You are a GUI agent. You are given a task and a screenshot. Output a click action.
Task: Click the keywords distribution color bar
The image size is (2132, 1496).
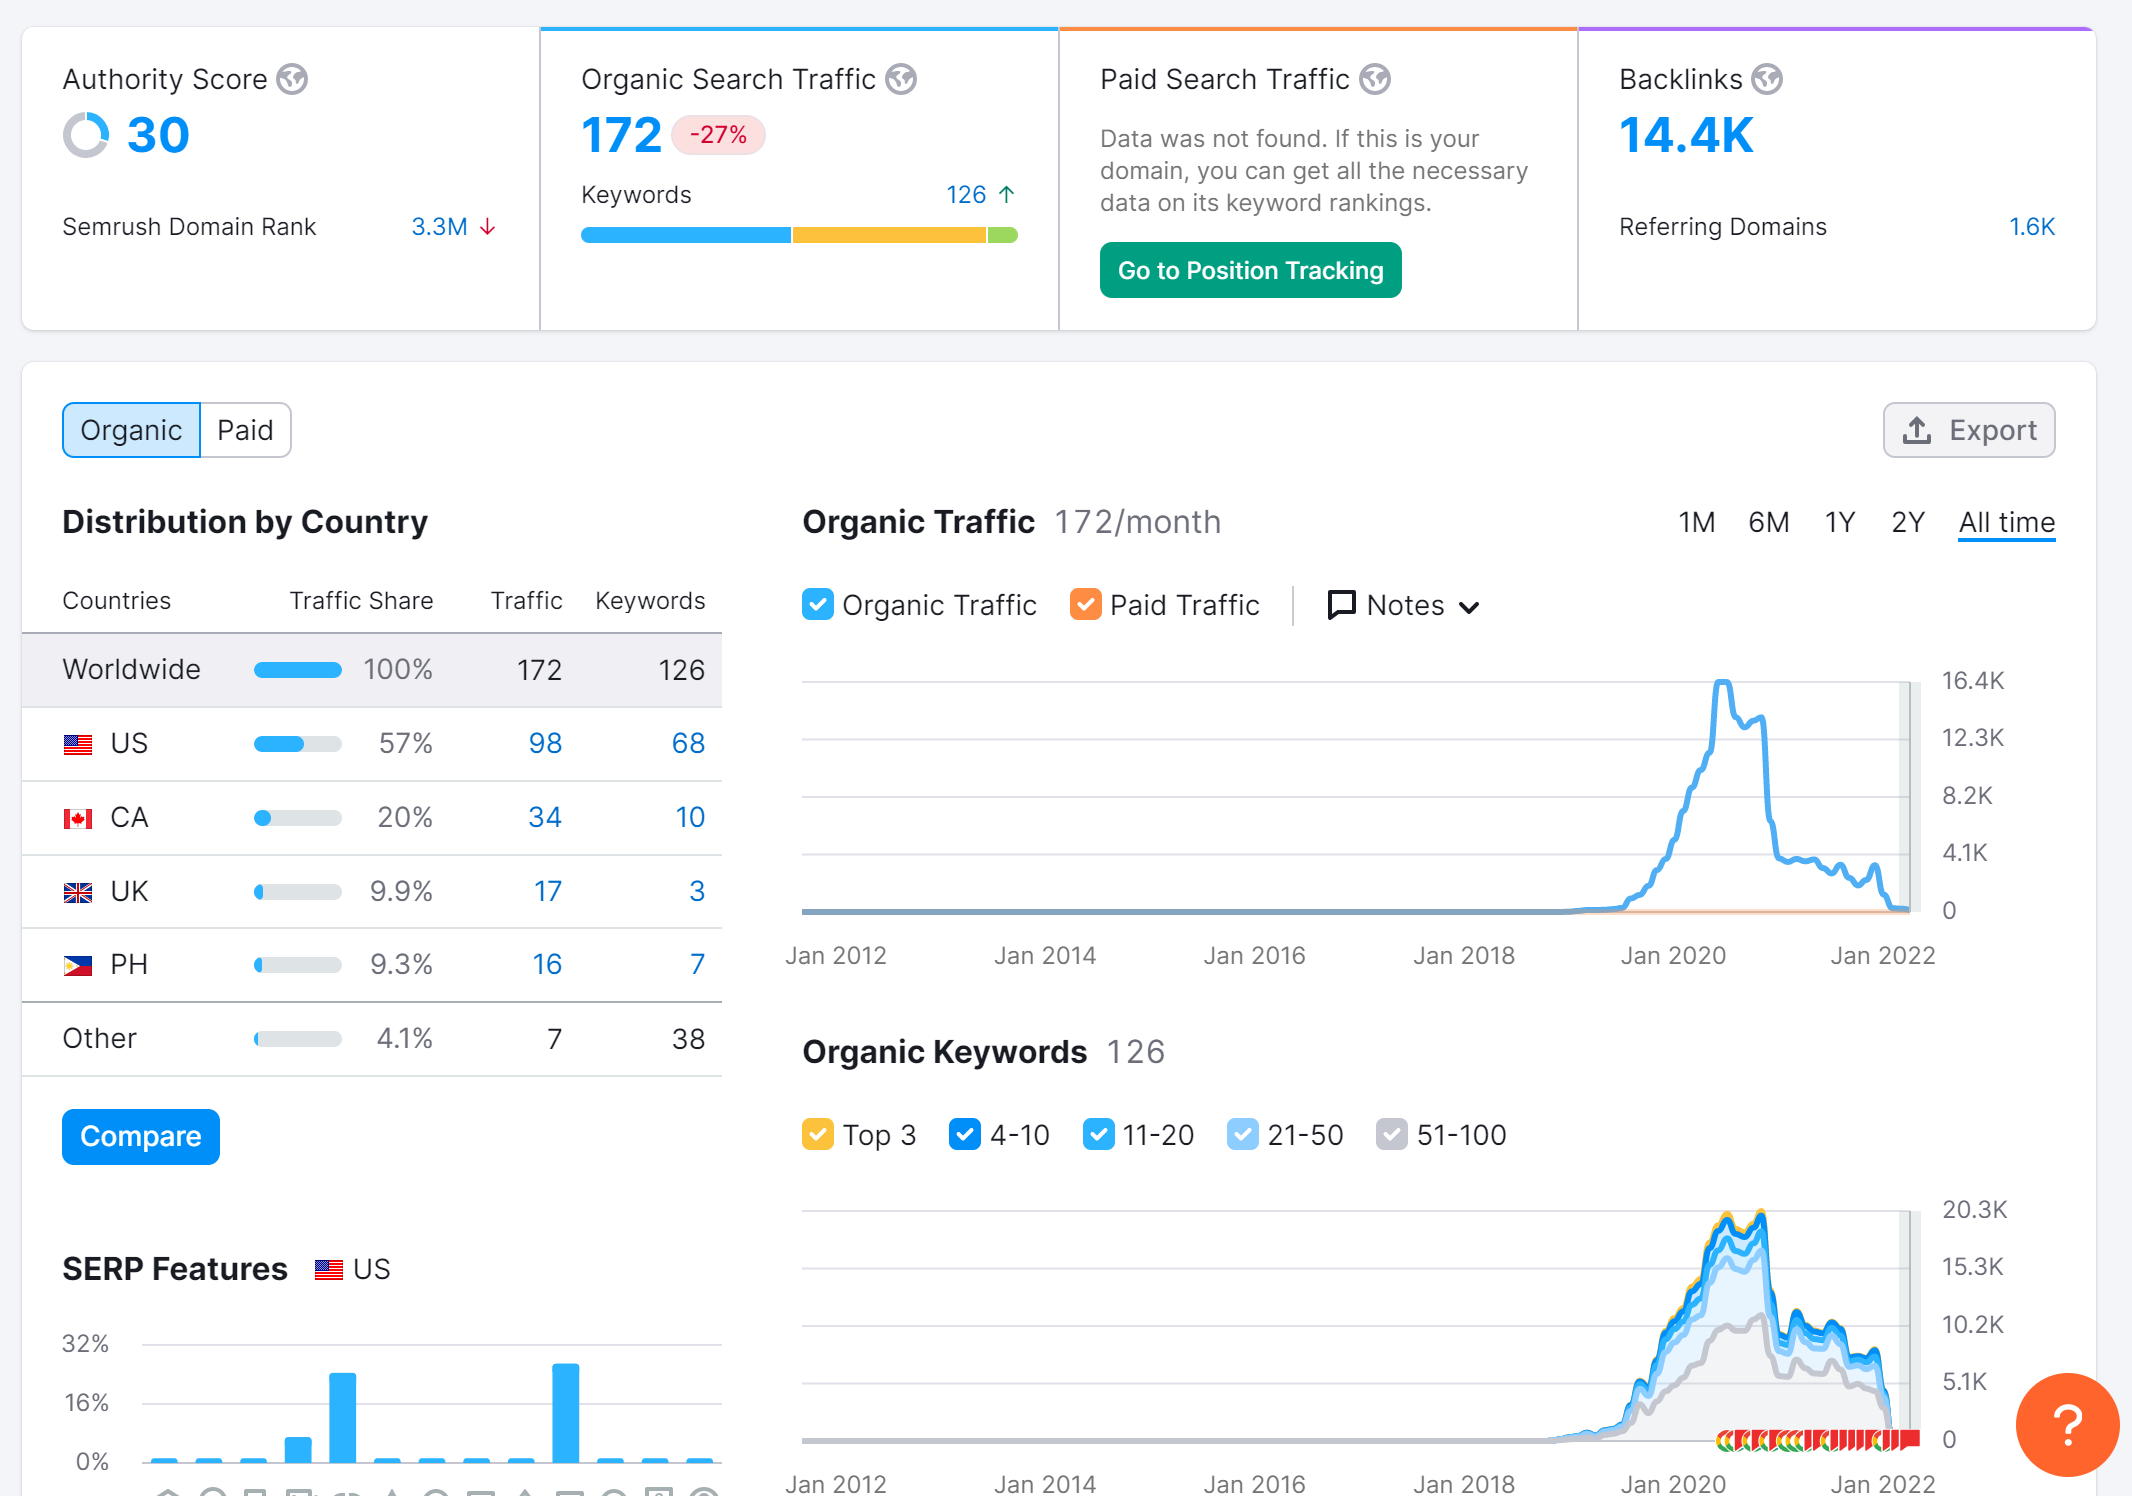799,235
